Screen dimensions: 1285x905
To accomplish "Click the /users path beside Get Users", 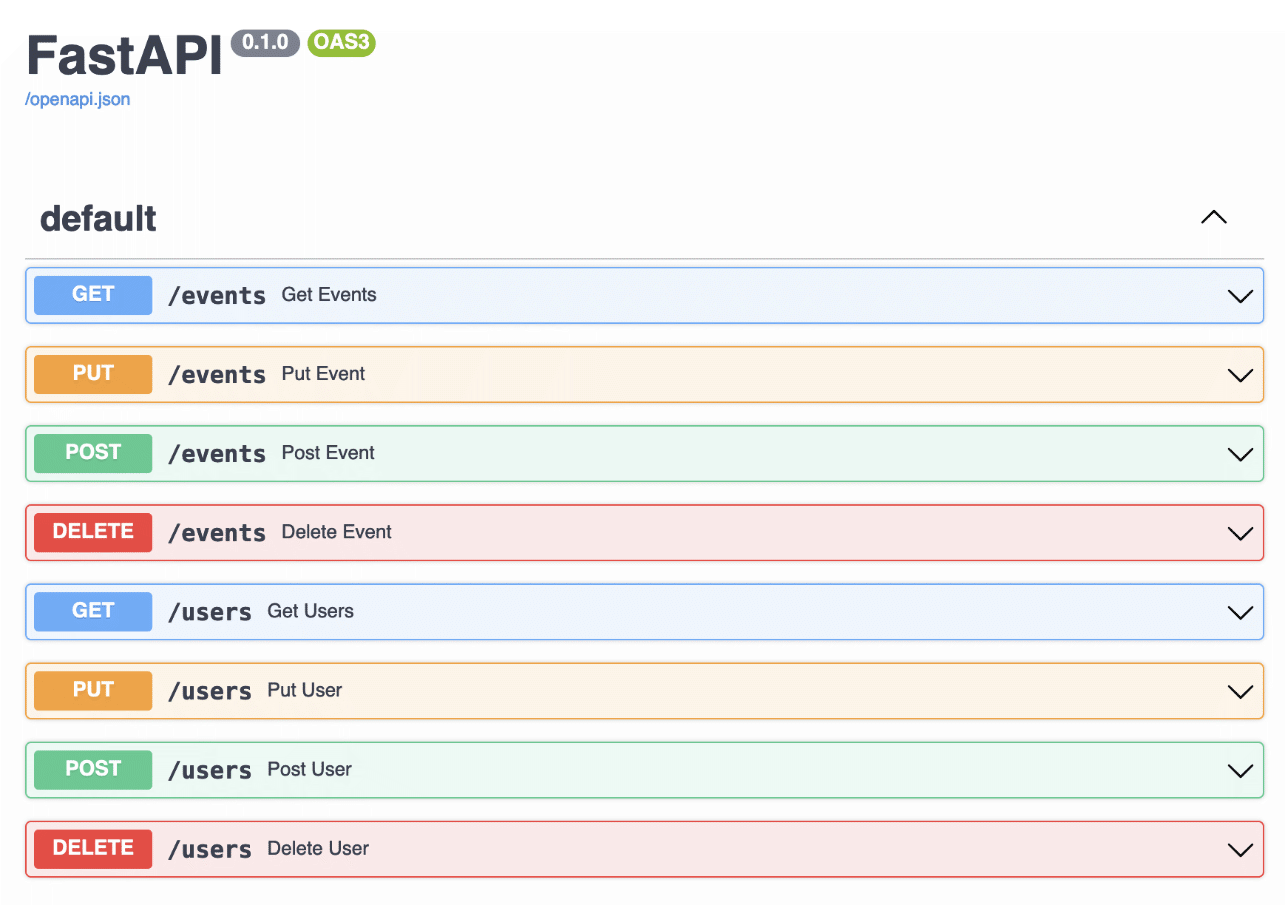I will 210,611.
